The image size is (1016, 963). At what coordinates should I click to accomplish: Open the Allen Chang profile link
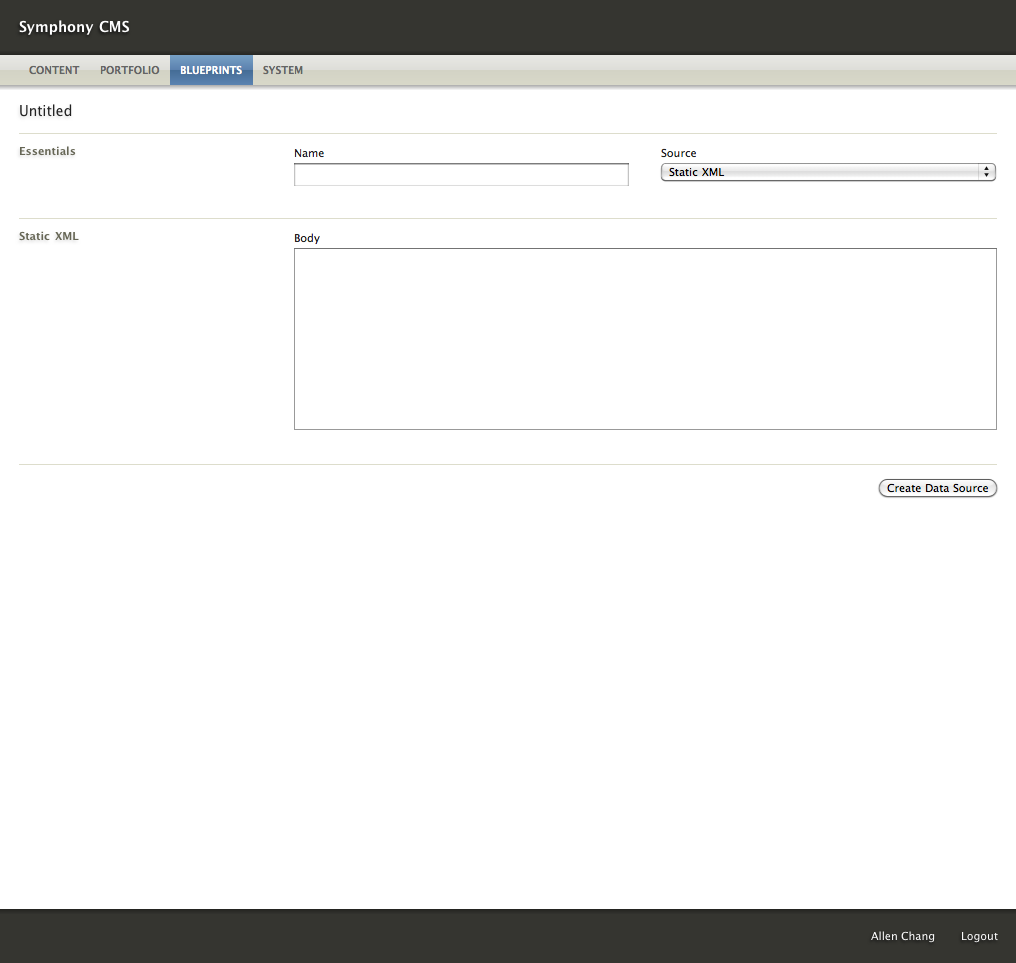[x=902, y=936]
